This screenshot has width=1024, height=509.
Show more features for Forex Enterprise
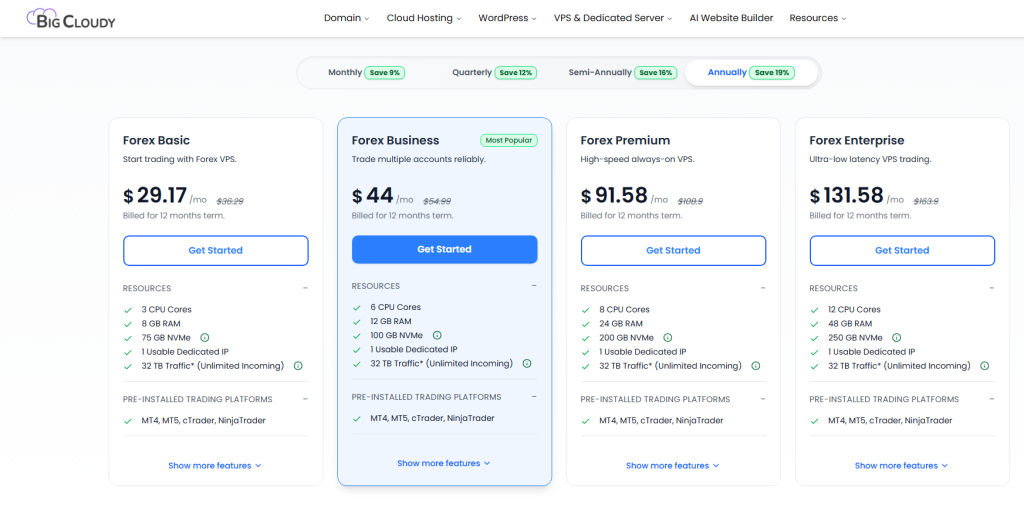click(901, 466)
